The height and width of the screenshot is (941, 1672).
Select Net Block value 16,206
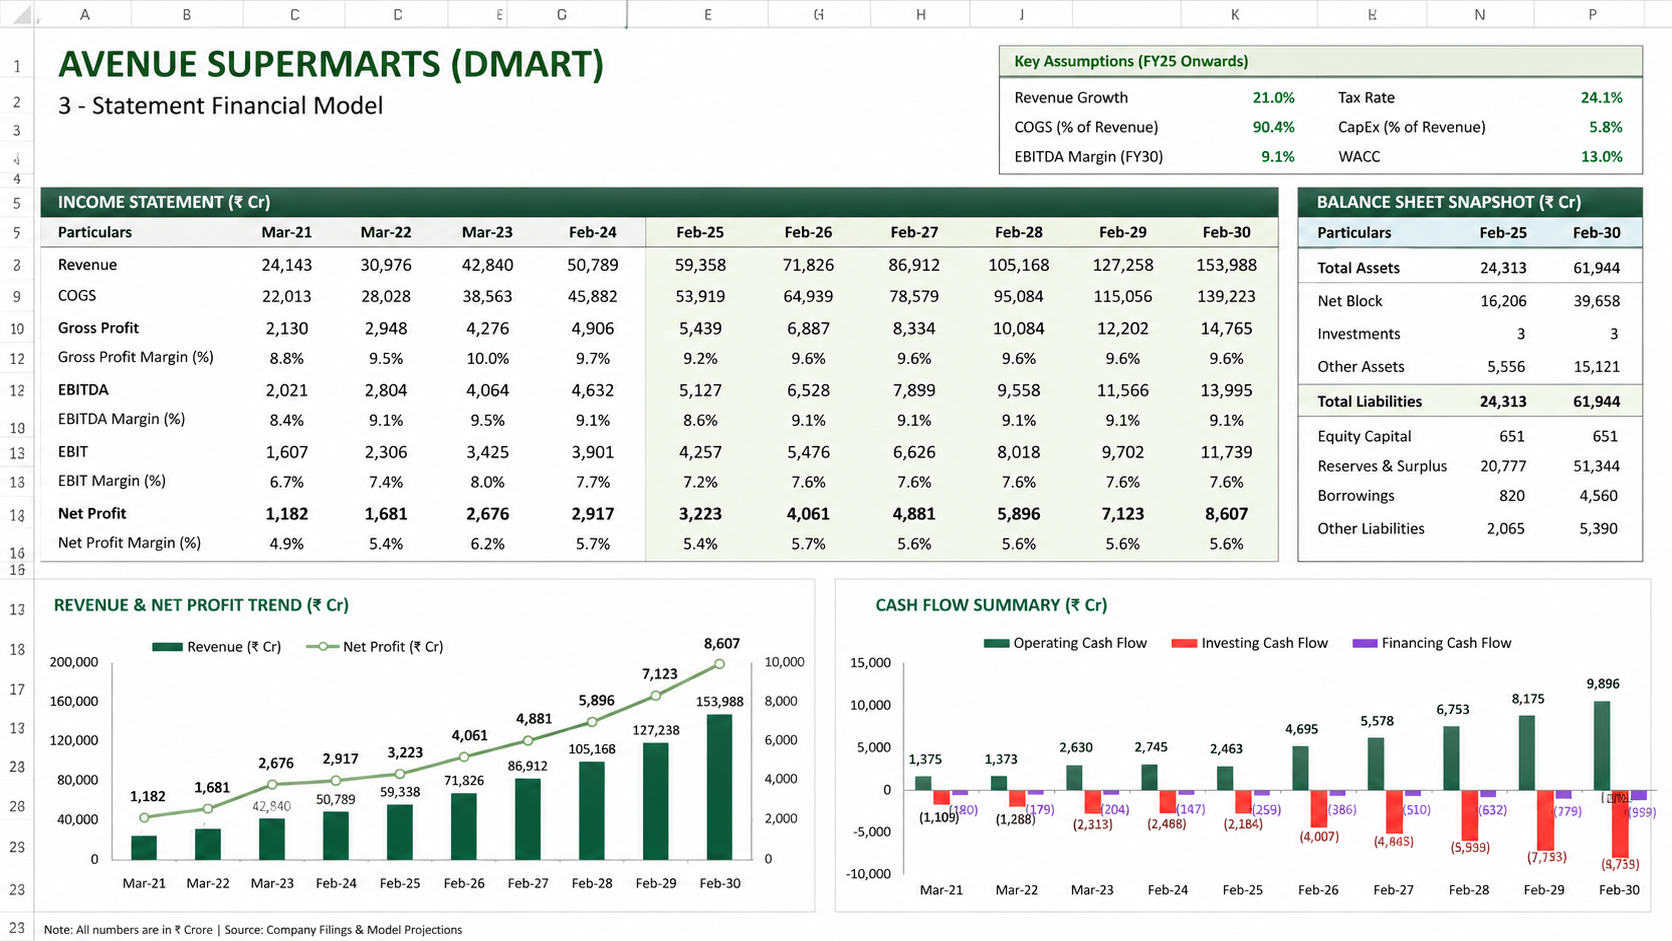click(1503, 301)
